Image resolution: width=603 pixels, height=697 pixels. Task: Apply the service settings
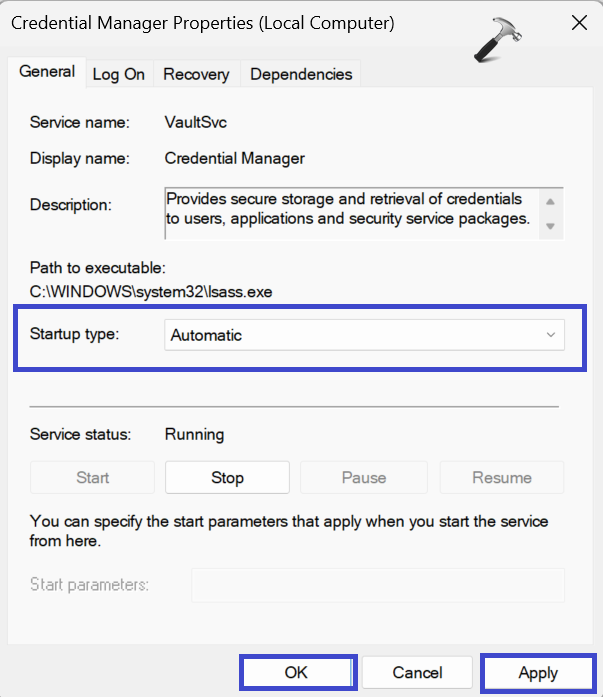[538, 672]
